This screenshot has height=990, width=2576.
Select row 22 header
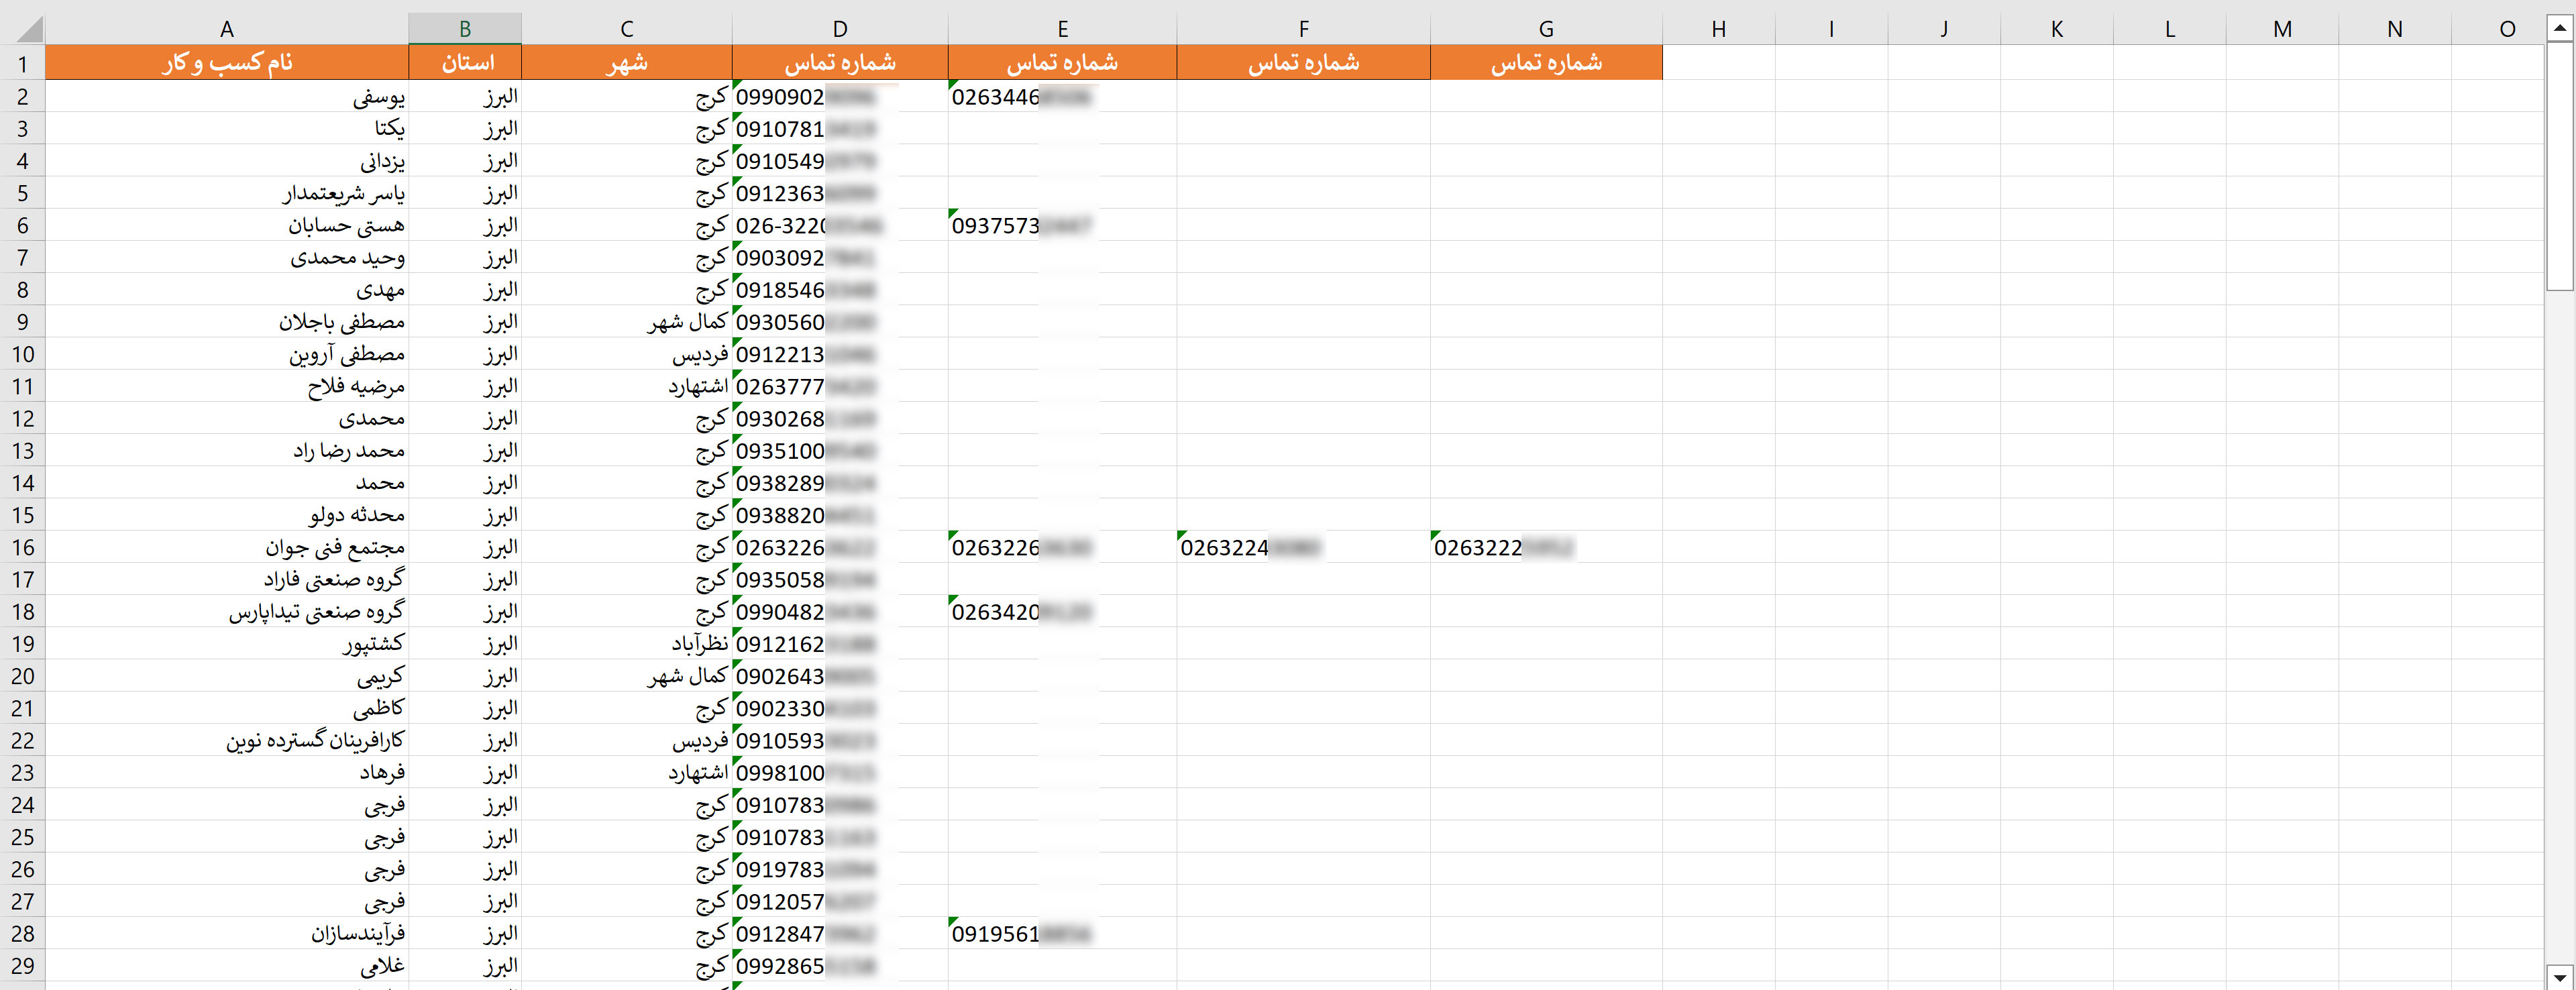(x=22, y=740)
